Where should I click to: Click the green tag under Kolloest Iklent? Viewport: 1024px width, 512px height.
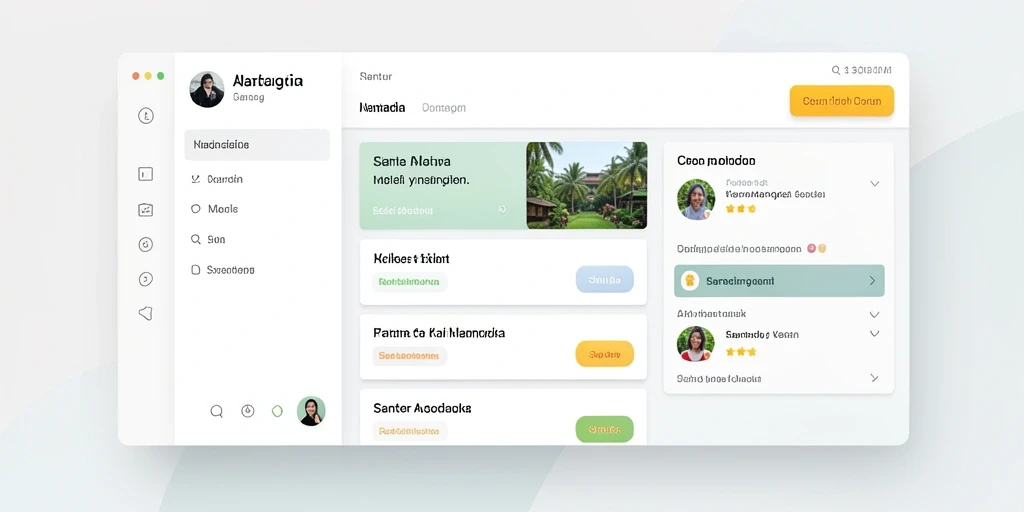[410, 282]
